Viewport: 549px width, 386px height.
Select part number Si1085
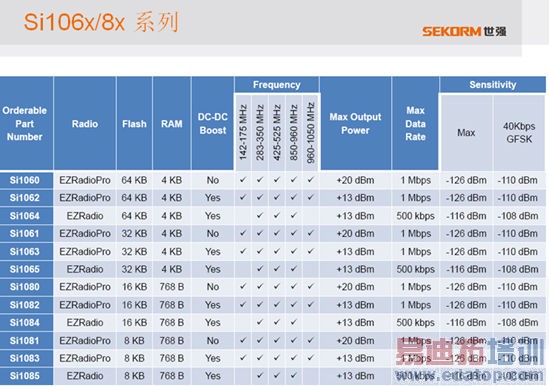pyautogui.click(x=25, y=376)
